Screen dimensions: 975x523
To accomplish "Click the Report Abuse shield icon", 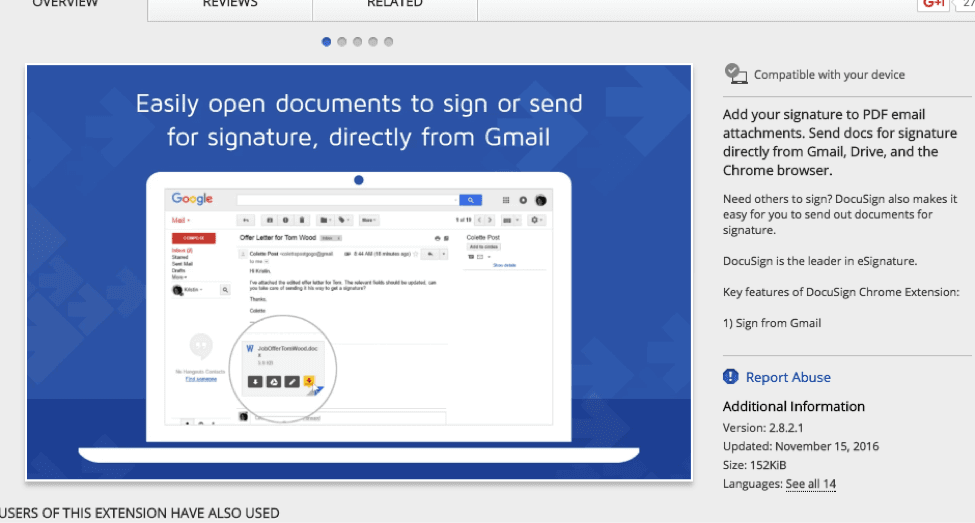I will tap(731, 377).
